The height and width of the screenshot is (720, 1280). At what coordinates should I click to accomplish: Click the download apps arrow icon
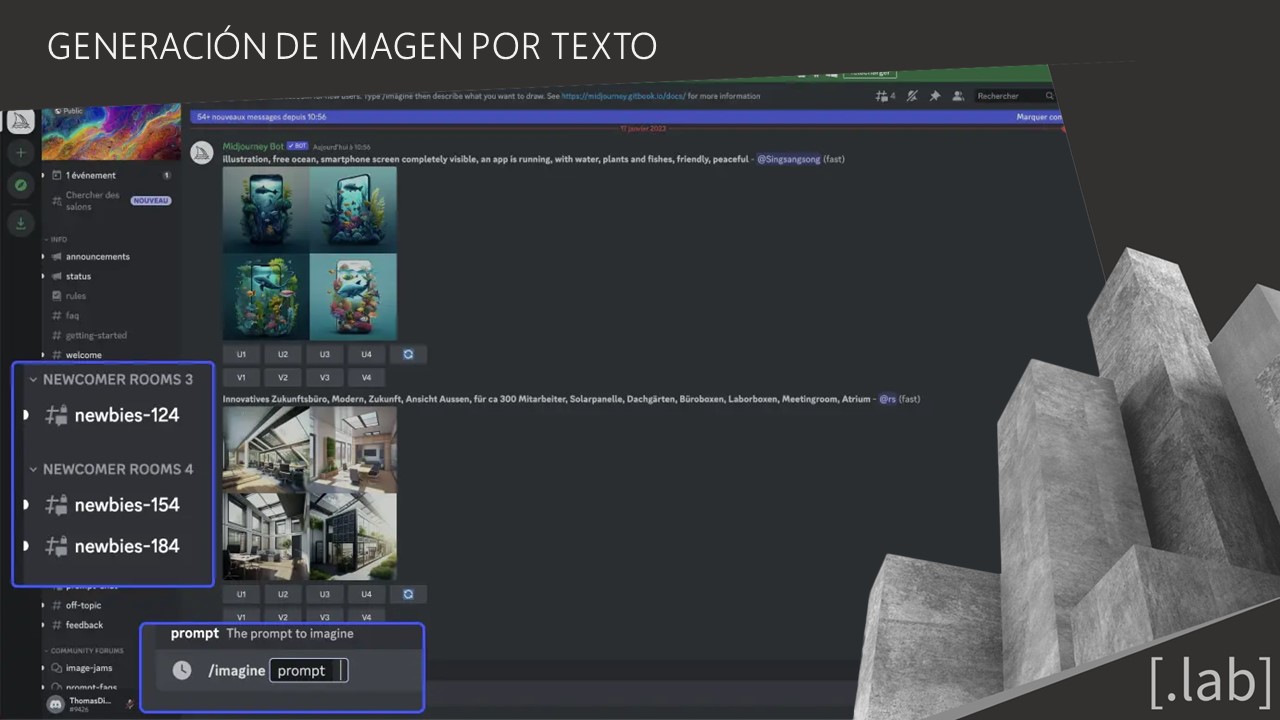pos(21,222)
